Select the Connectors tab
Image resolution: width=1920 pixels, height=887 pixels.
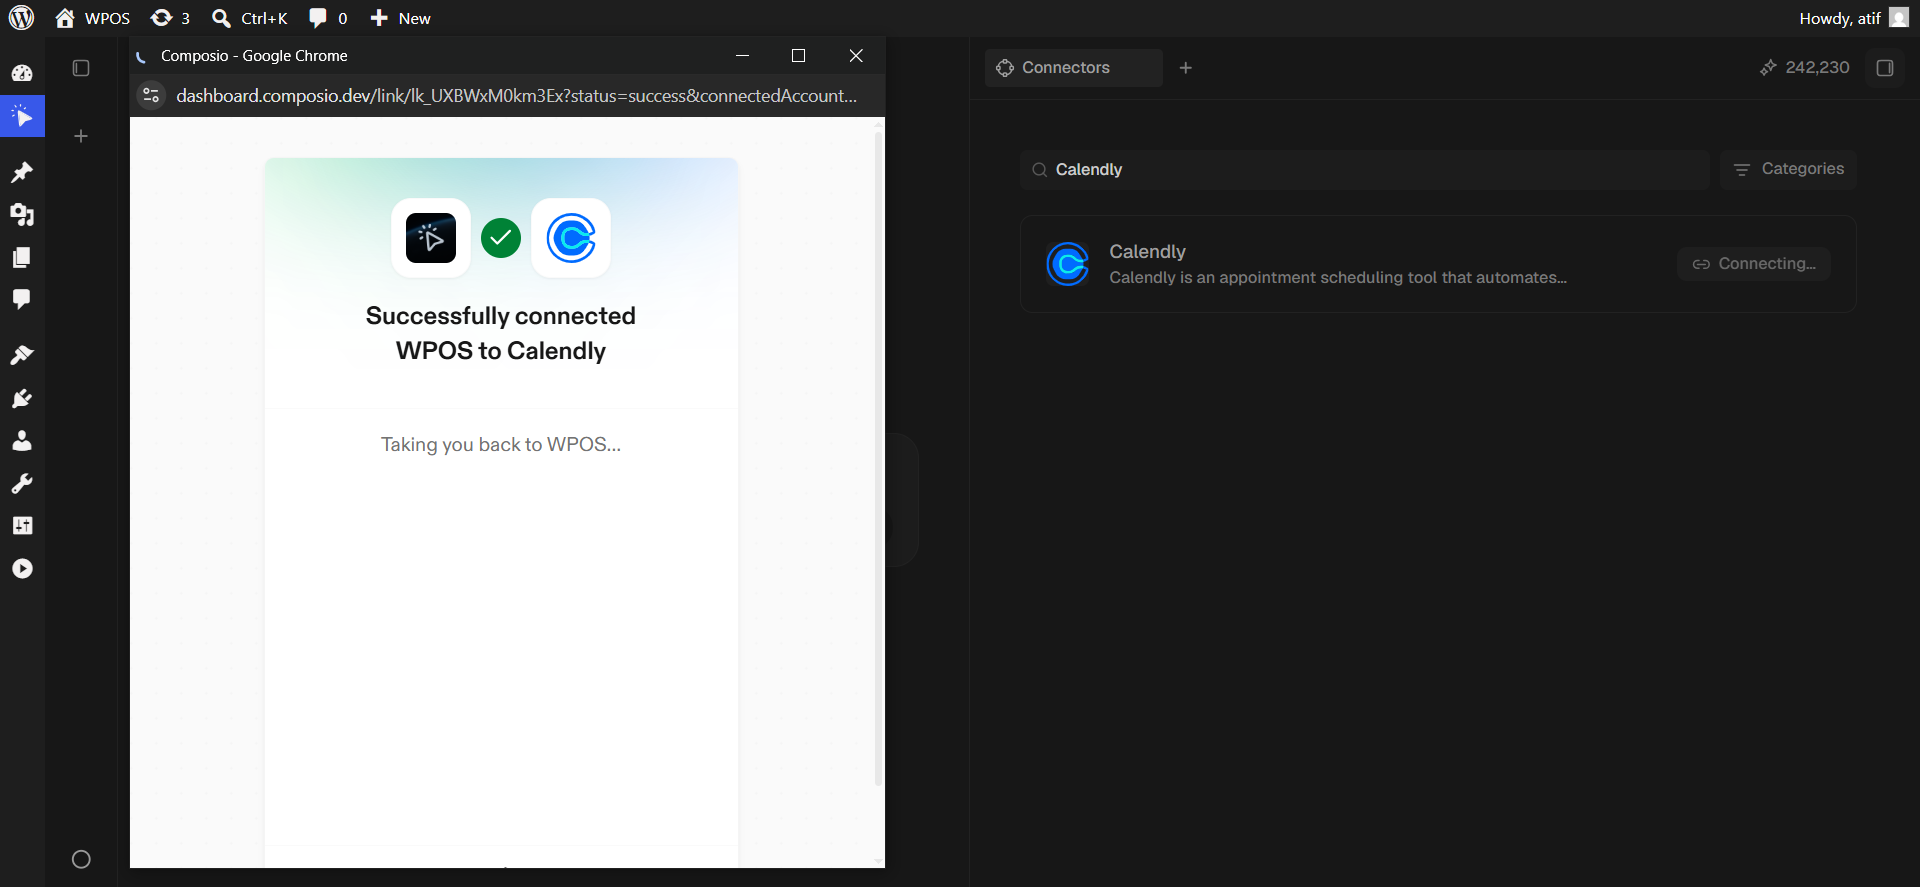(x=1073, y=68)
